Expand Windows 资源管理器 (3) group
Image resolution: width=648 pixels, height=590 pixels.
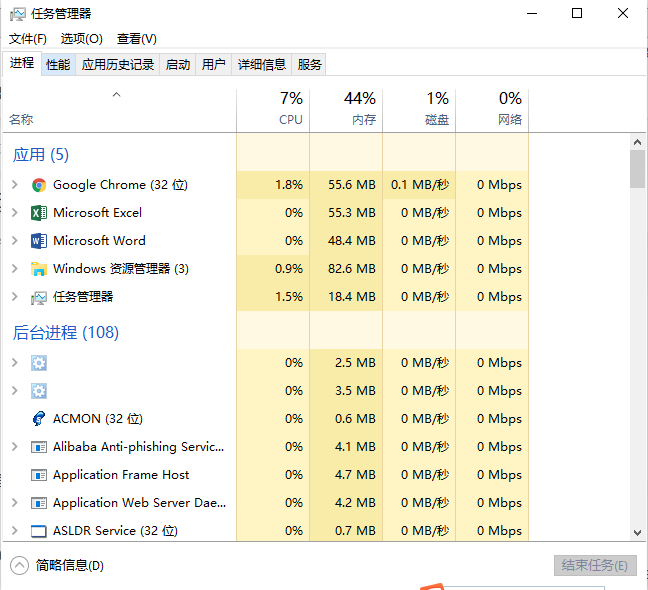[x=15, y=269]
